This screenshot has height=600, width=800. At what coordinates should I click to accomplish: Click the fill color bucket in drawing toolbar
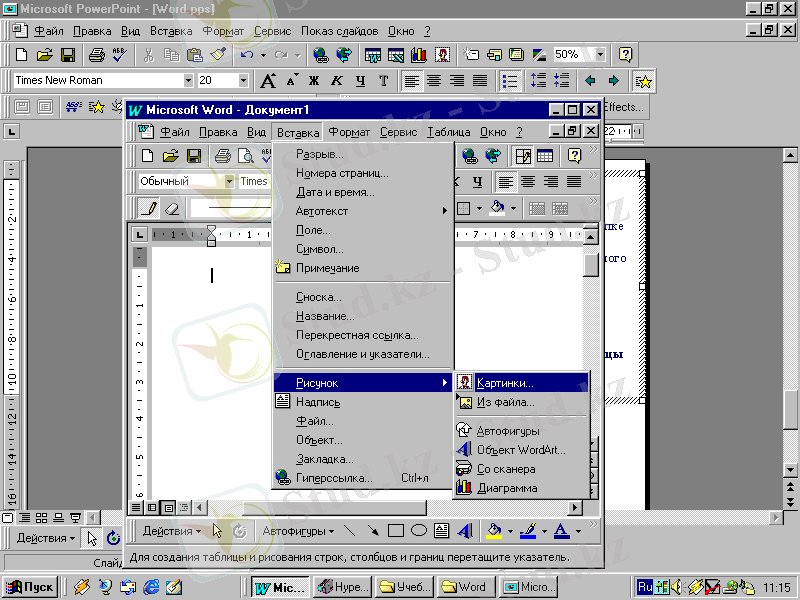pos(493,531)
